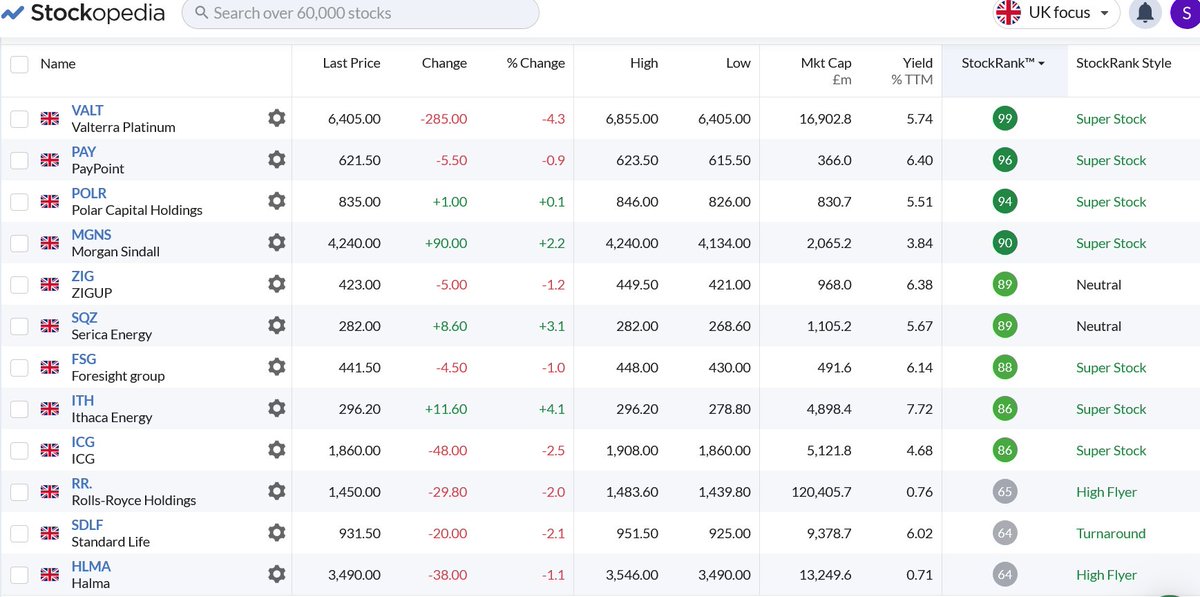Tick the checkbox for VALT row
Viewport: 1200px width, 597px height.
tap(19, 119)
